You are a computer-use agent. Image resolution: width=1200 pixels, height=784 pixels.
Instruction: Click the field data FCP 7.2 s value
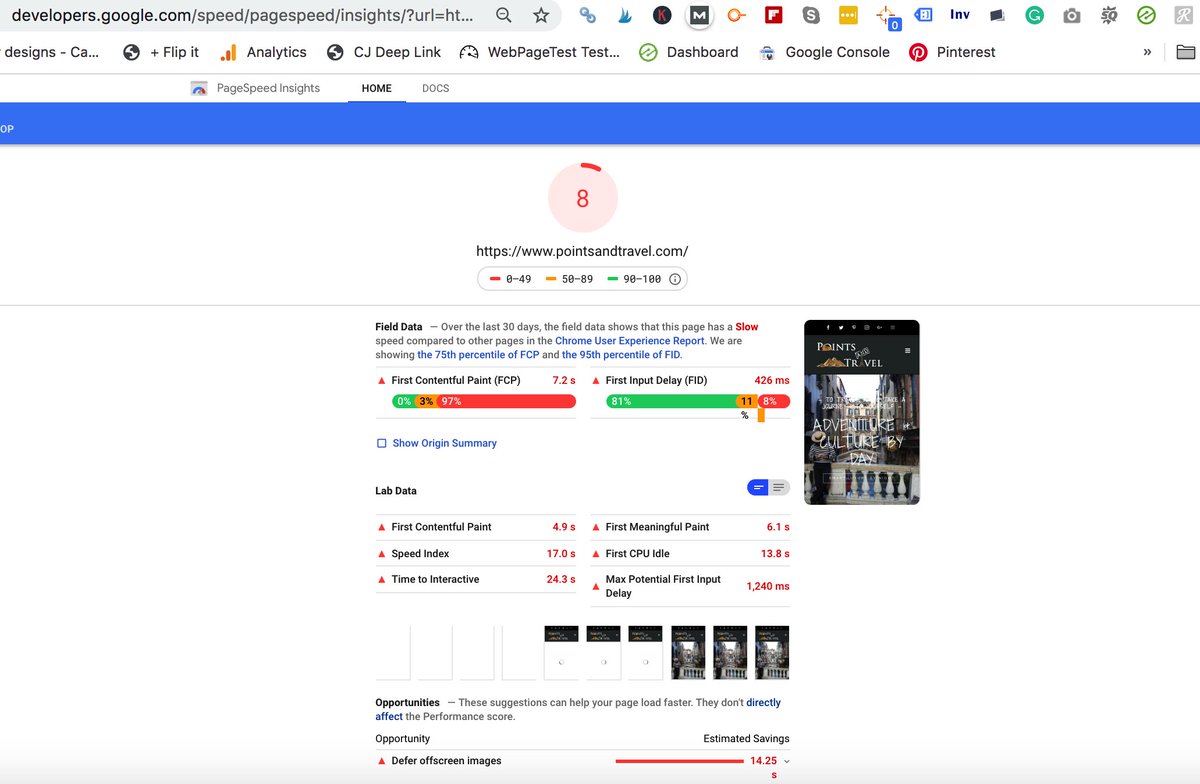click(564, 381)
